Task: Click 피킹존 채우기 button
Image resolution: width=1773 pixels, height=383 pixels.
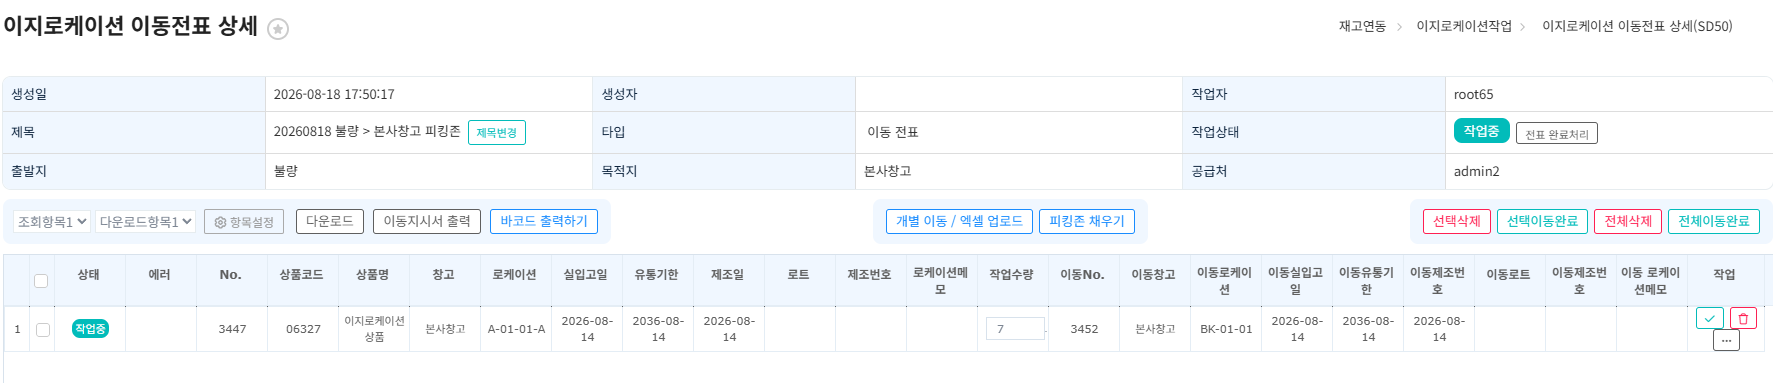Action: coord(1087,221)
